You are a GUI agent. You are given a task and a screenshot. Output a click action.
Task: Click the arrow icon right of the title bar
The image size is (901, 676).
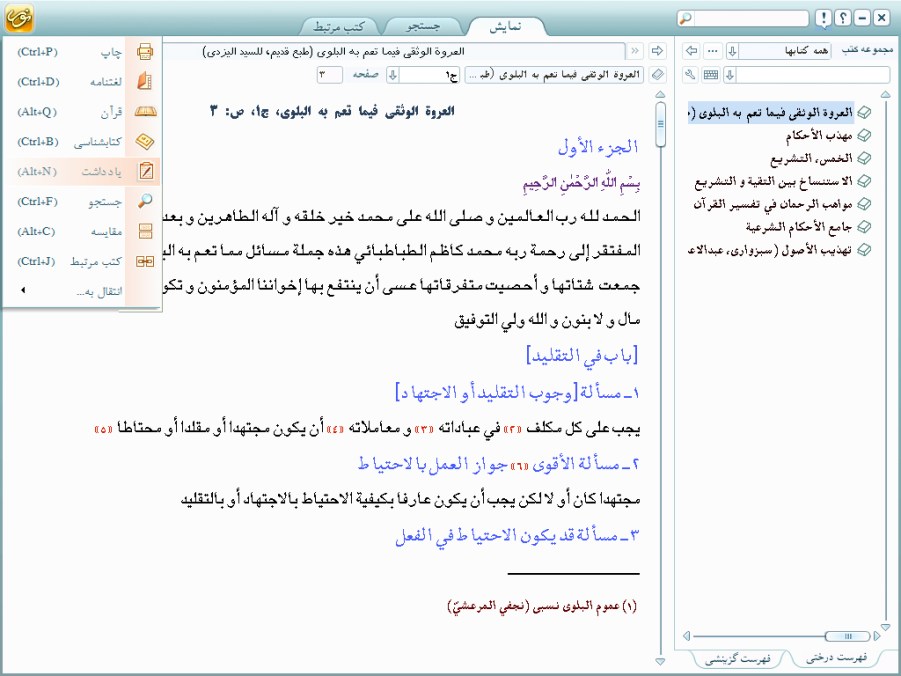tap(657, 51)
